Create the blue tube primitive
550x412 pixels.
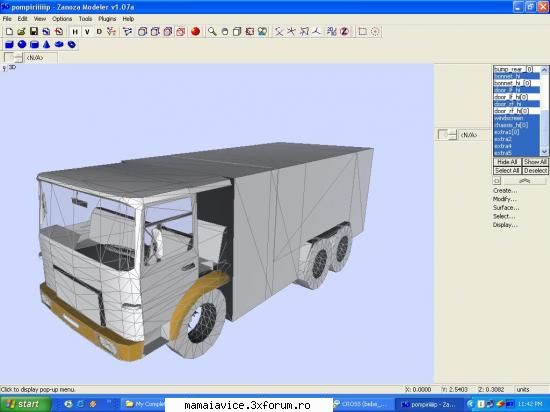72,45
